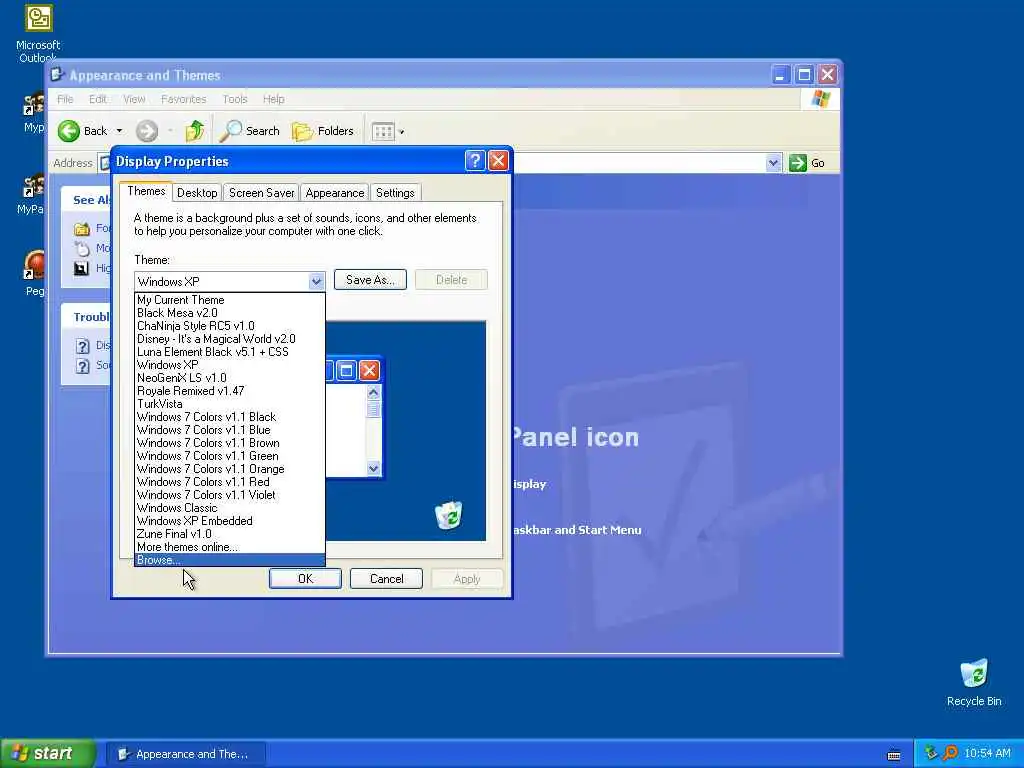Switch to the Screen Saver tab
This screenshot has height=768, width=1024.
click(261, 193)
